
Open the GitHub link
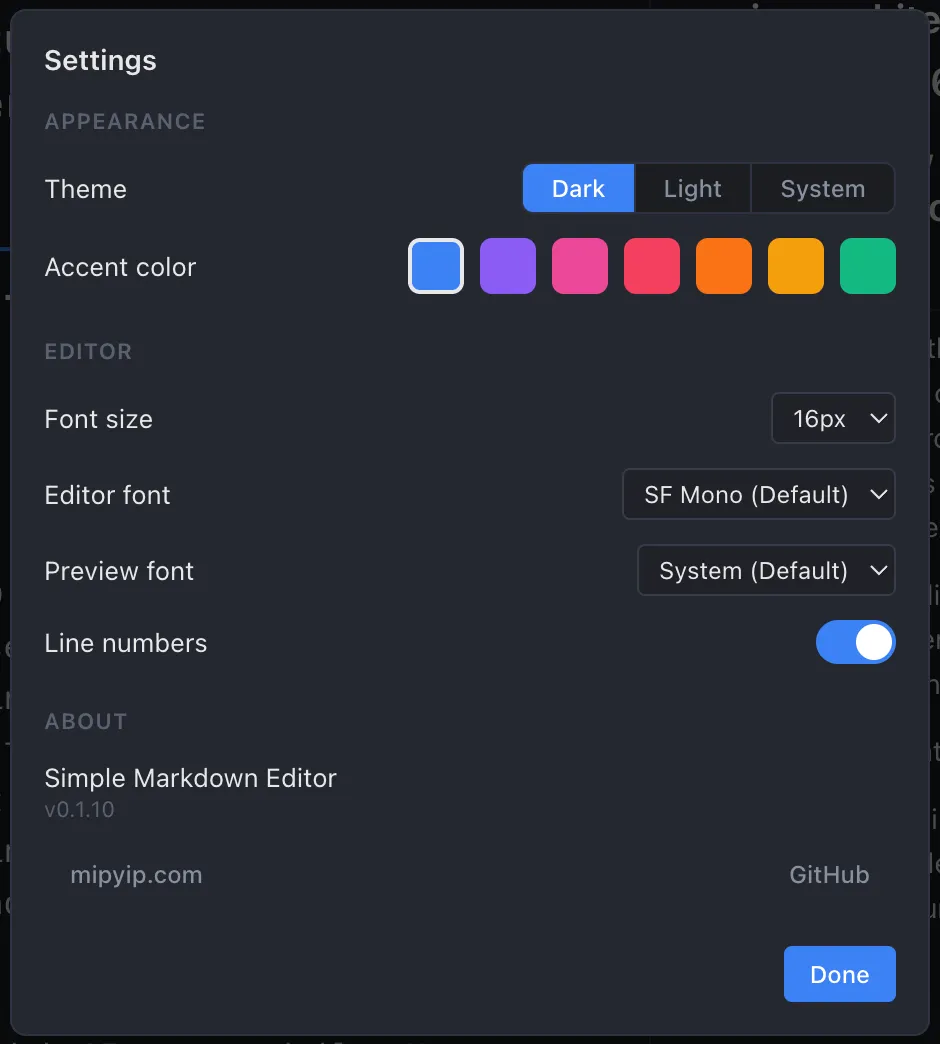829,874
